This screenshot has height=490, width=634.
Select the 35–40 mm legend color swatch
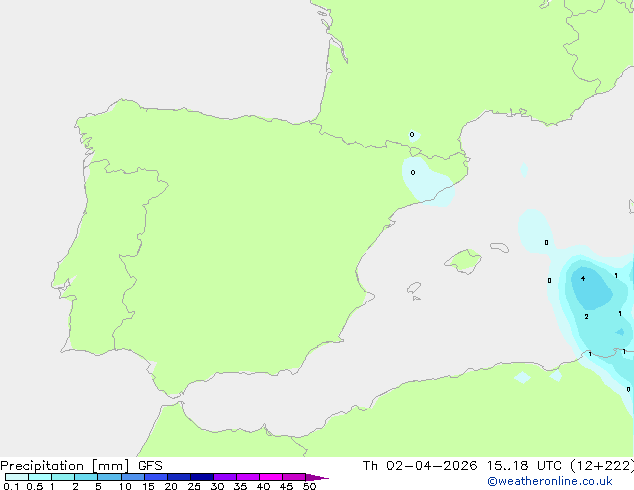click(248, 477)
